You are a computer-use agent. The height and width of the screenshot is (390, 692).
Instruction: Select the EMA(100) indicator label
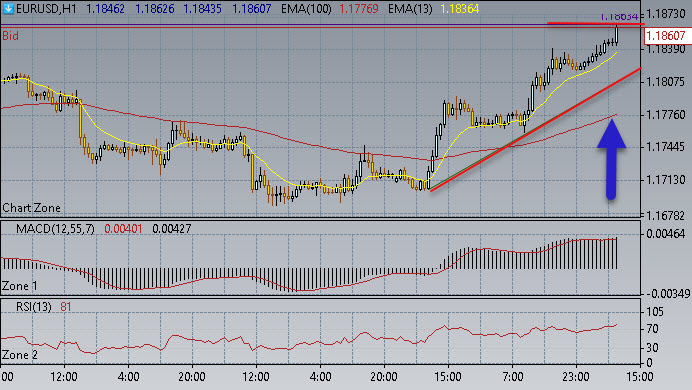[306, 9]
